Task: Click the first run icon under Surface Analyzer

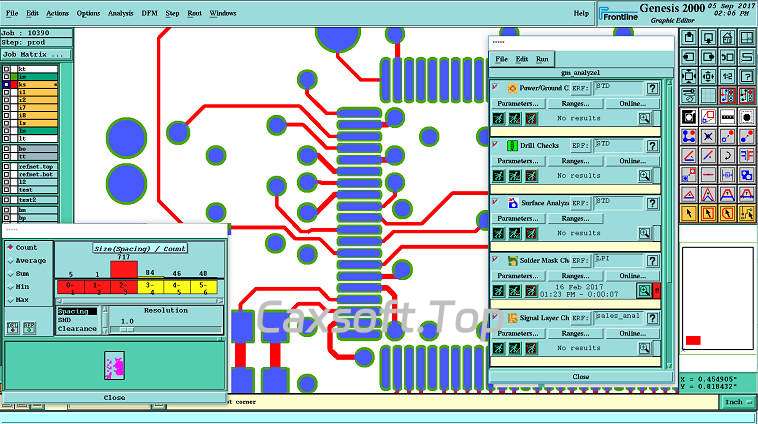Action: click(x=498, y=232)
